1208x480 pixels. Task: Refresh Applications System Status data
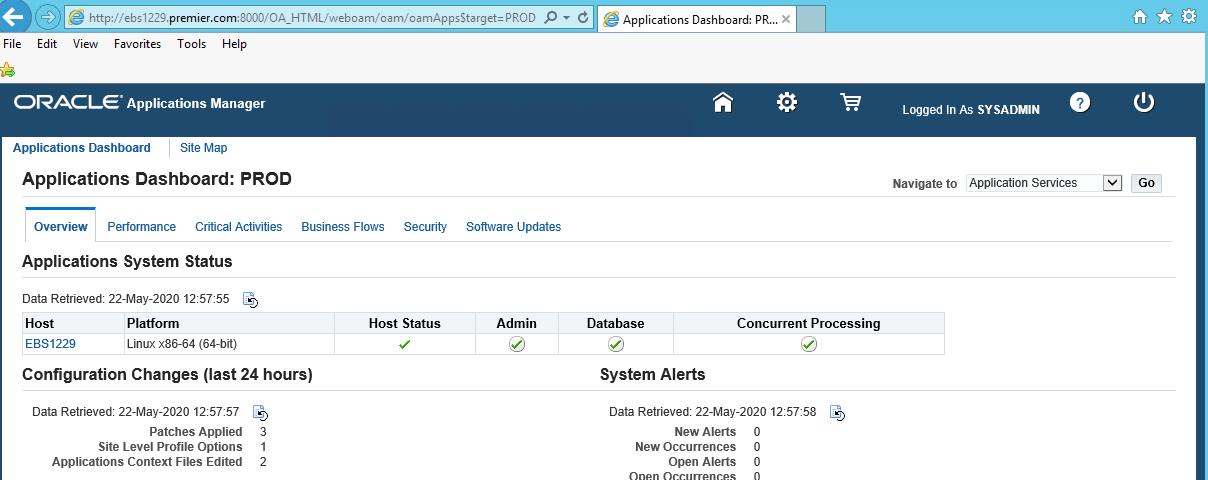pos(250,300)
